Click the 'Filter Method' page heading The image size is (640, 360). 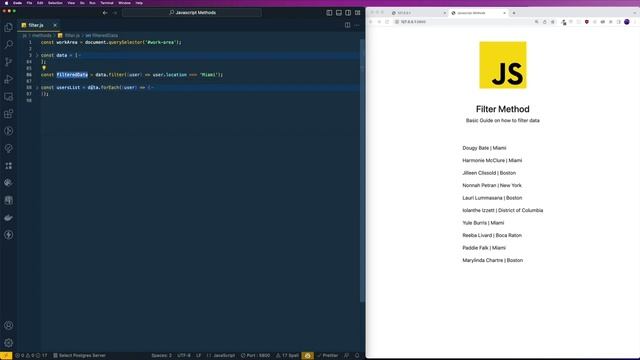[502, 109]
